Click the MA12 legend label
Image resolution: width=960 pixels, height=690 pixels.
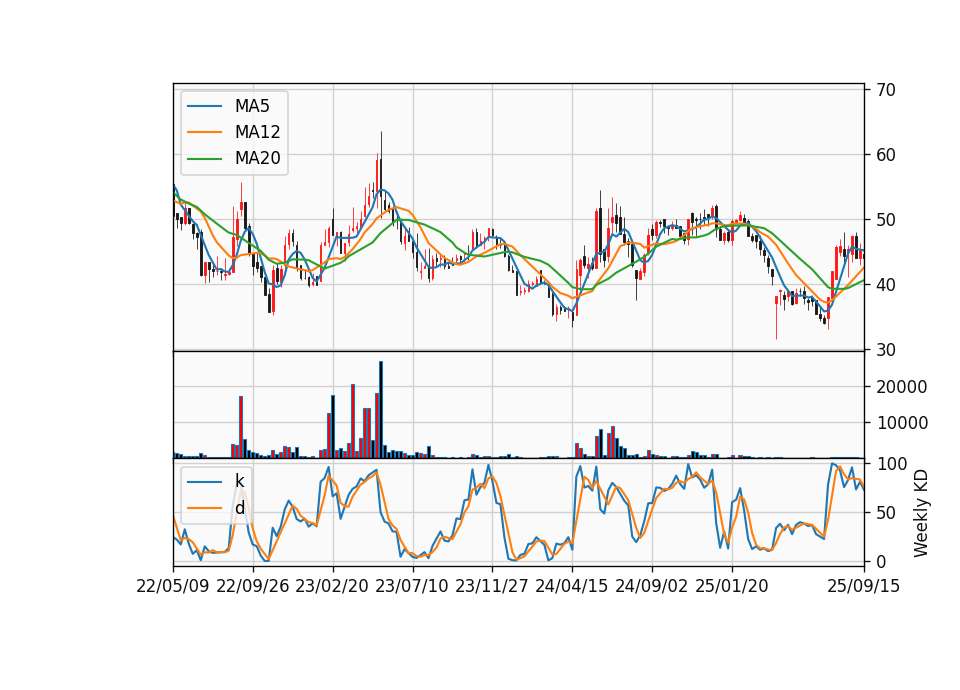pyautogui.click(x=257, y=132)
